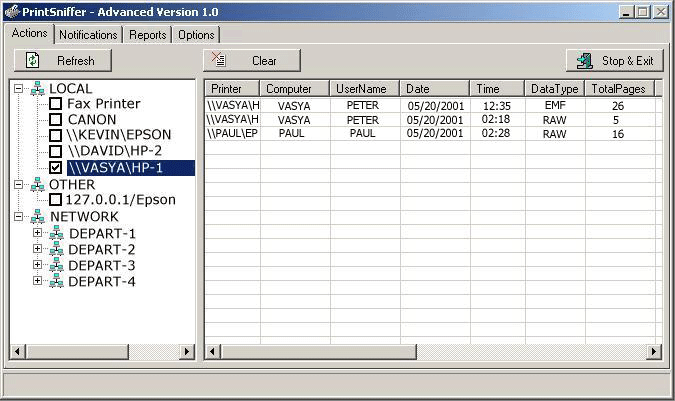675x401 pixels.
Task: Expand the DEPART-4 node
Action: [x=37, y=281]
